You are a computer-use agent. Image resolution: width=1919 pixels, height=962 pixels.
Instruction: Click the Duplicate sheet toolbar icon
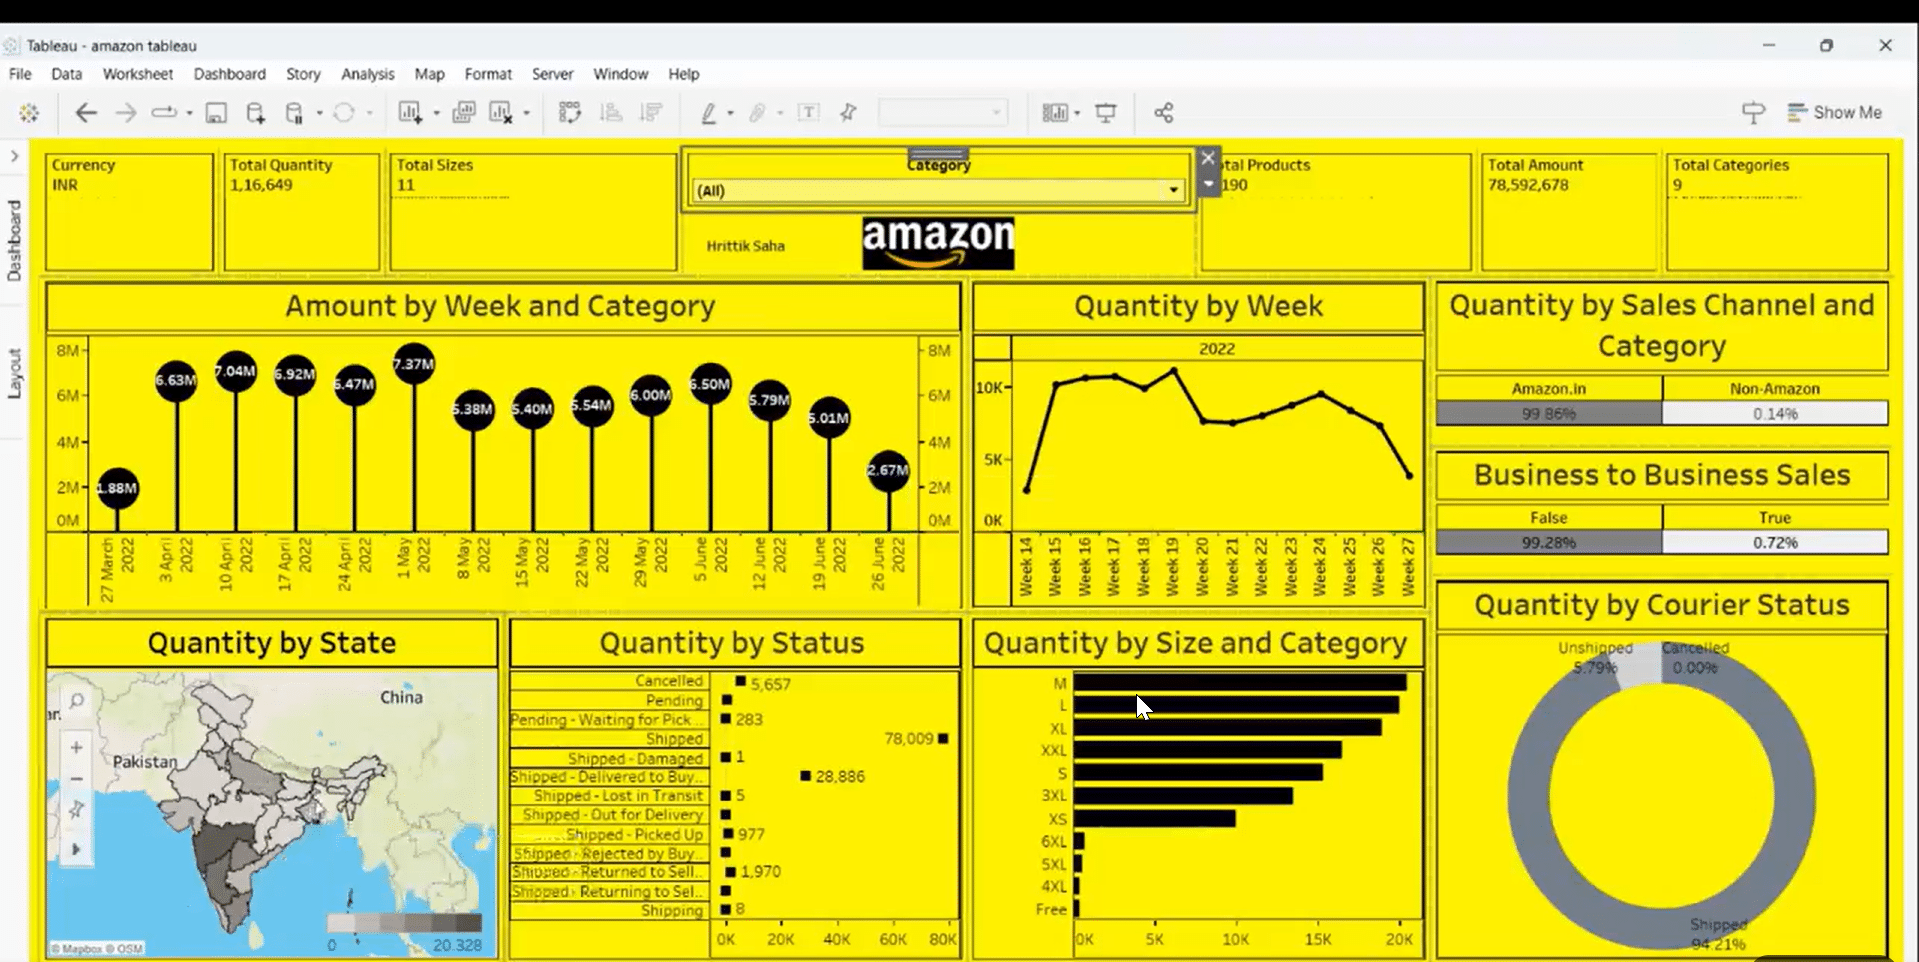463,113
